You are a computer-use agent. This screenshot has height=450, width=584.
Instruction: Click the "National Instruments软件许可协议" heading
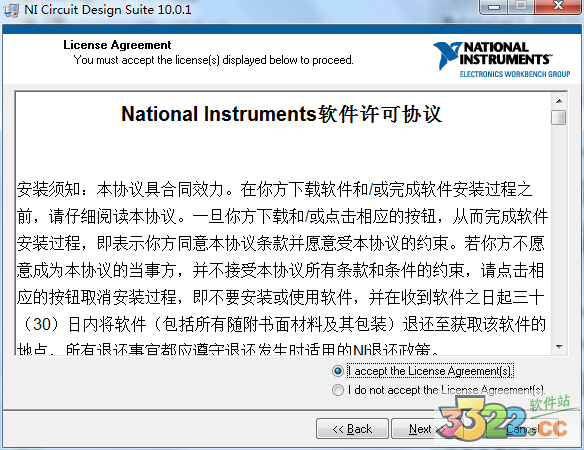282,114
